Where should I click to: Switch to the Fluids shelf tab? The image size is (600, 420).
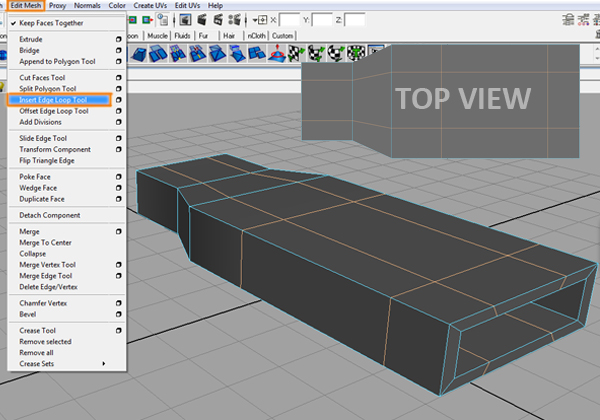pyautogui.click(x=182, y=36)
